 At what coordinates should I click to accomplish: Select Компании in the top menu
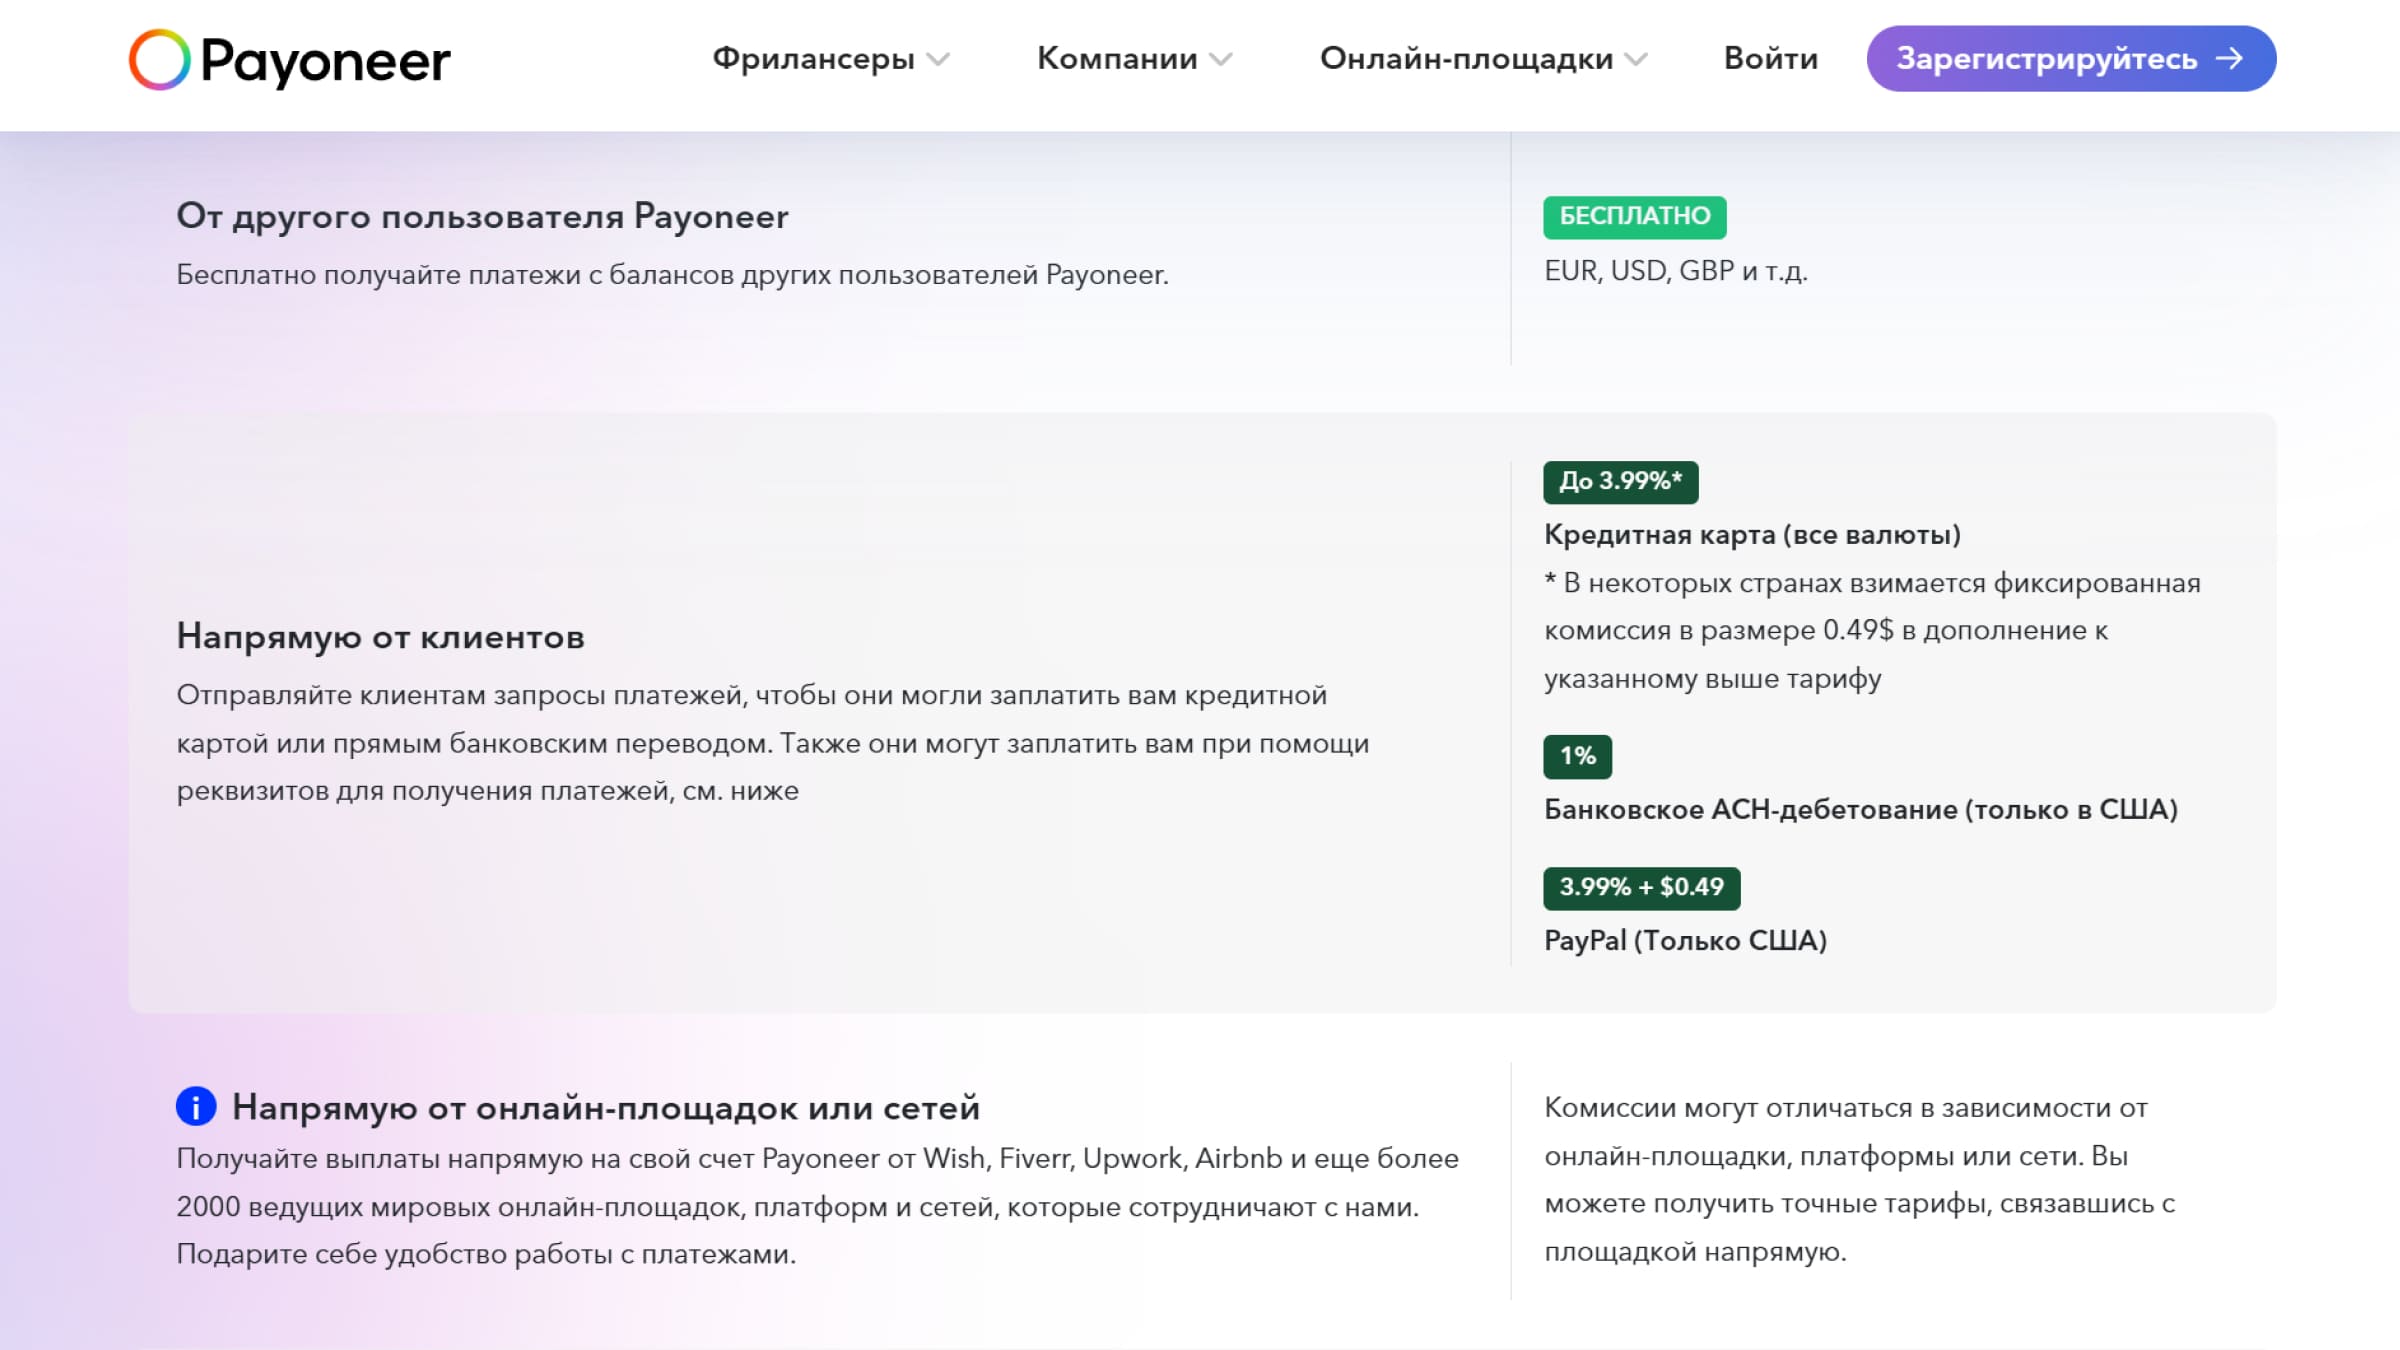[x=1117, y=59]
